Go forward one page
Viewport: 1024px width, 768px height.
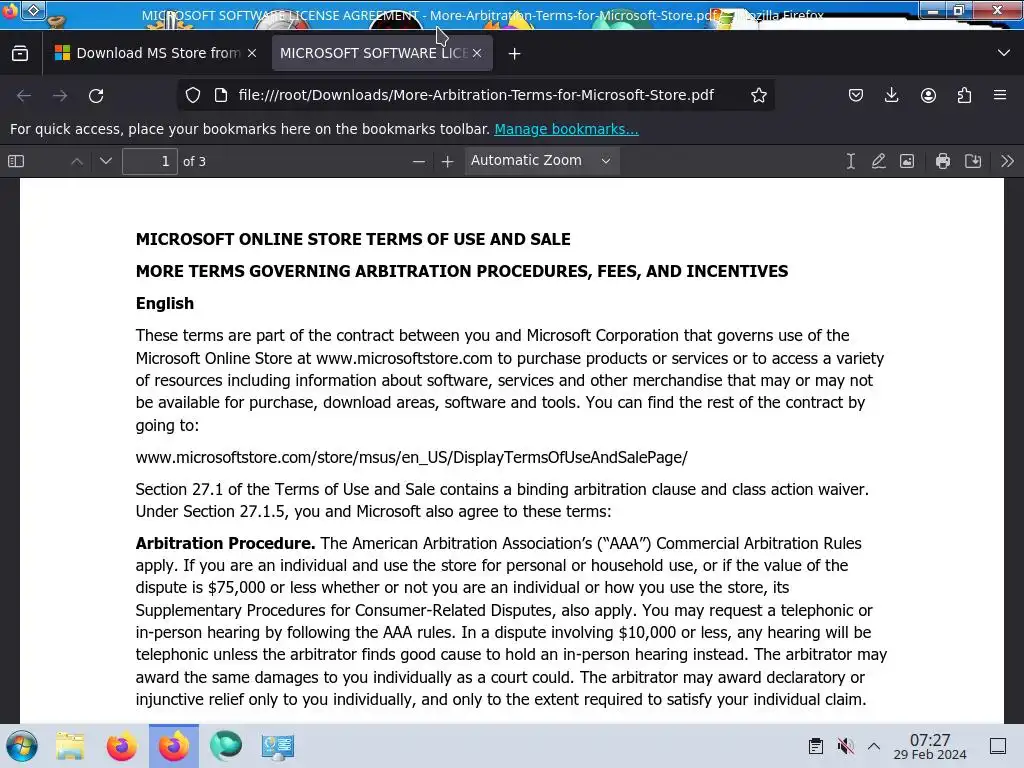60,96
